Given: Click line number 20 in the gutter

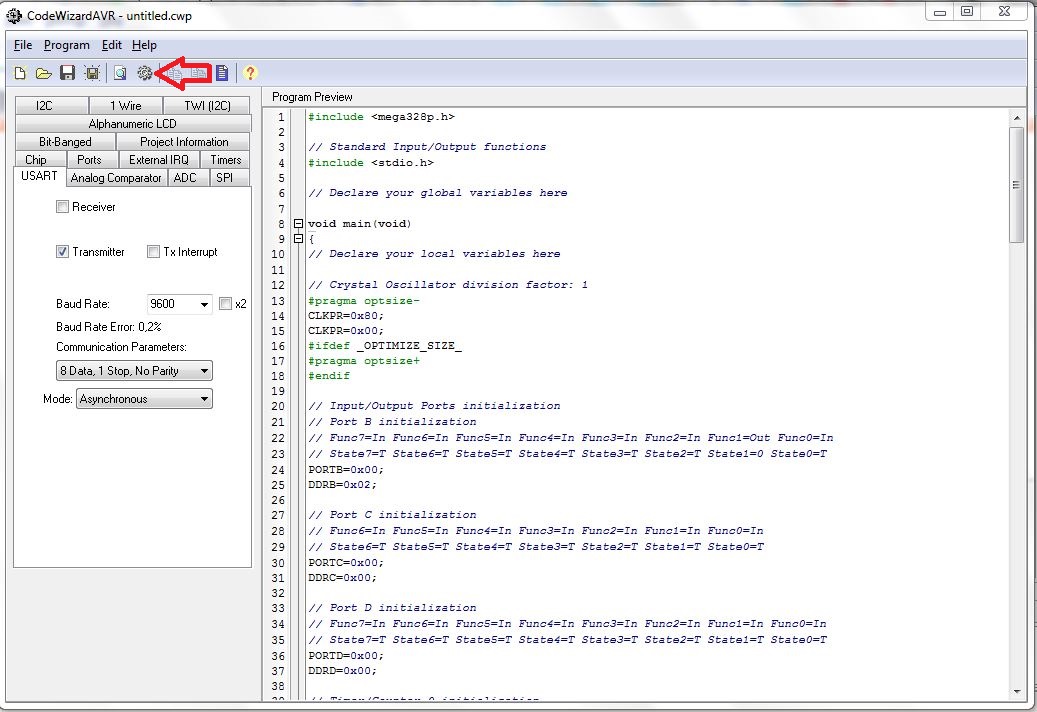Looking at the screenshot, I should [278, 406].
